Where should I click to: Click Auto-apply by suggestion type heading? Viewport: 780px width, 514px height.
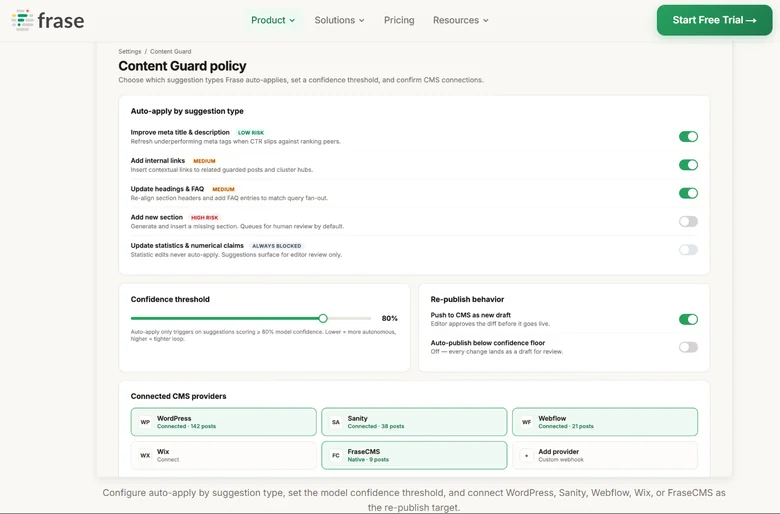pos(187,111)
